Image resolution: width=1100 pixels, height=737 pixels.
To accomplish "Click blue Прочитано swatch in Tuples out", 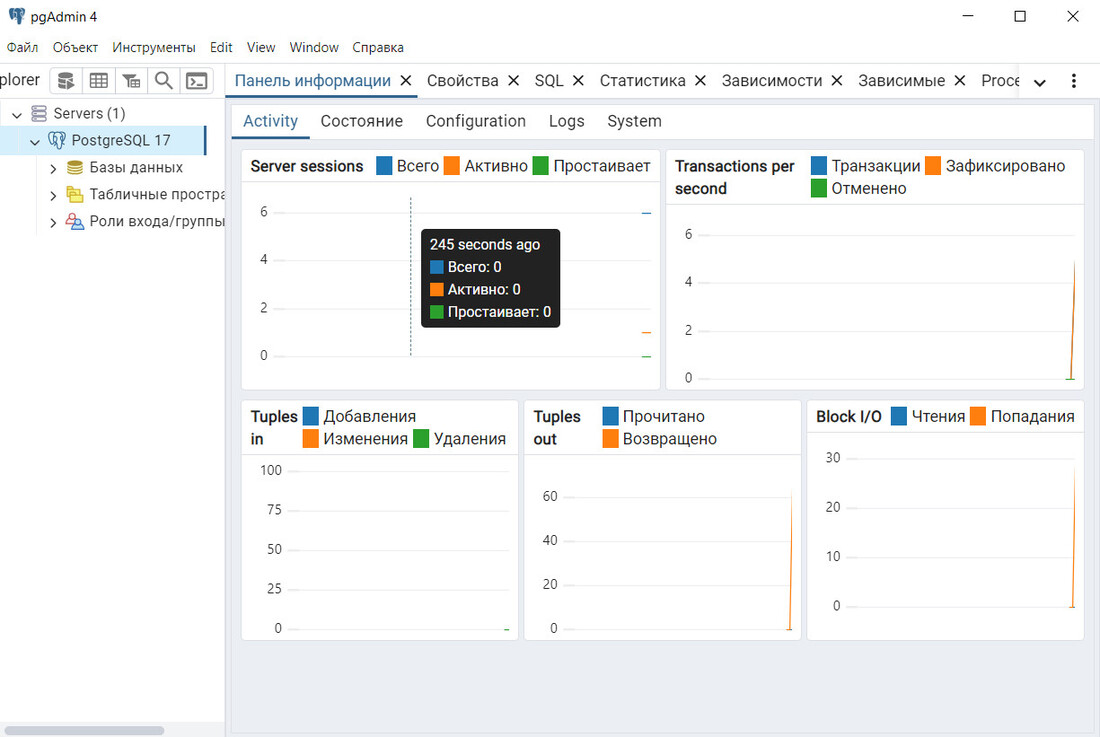I will pyautogui.click(x=610, y=416).
